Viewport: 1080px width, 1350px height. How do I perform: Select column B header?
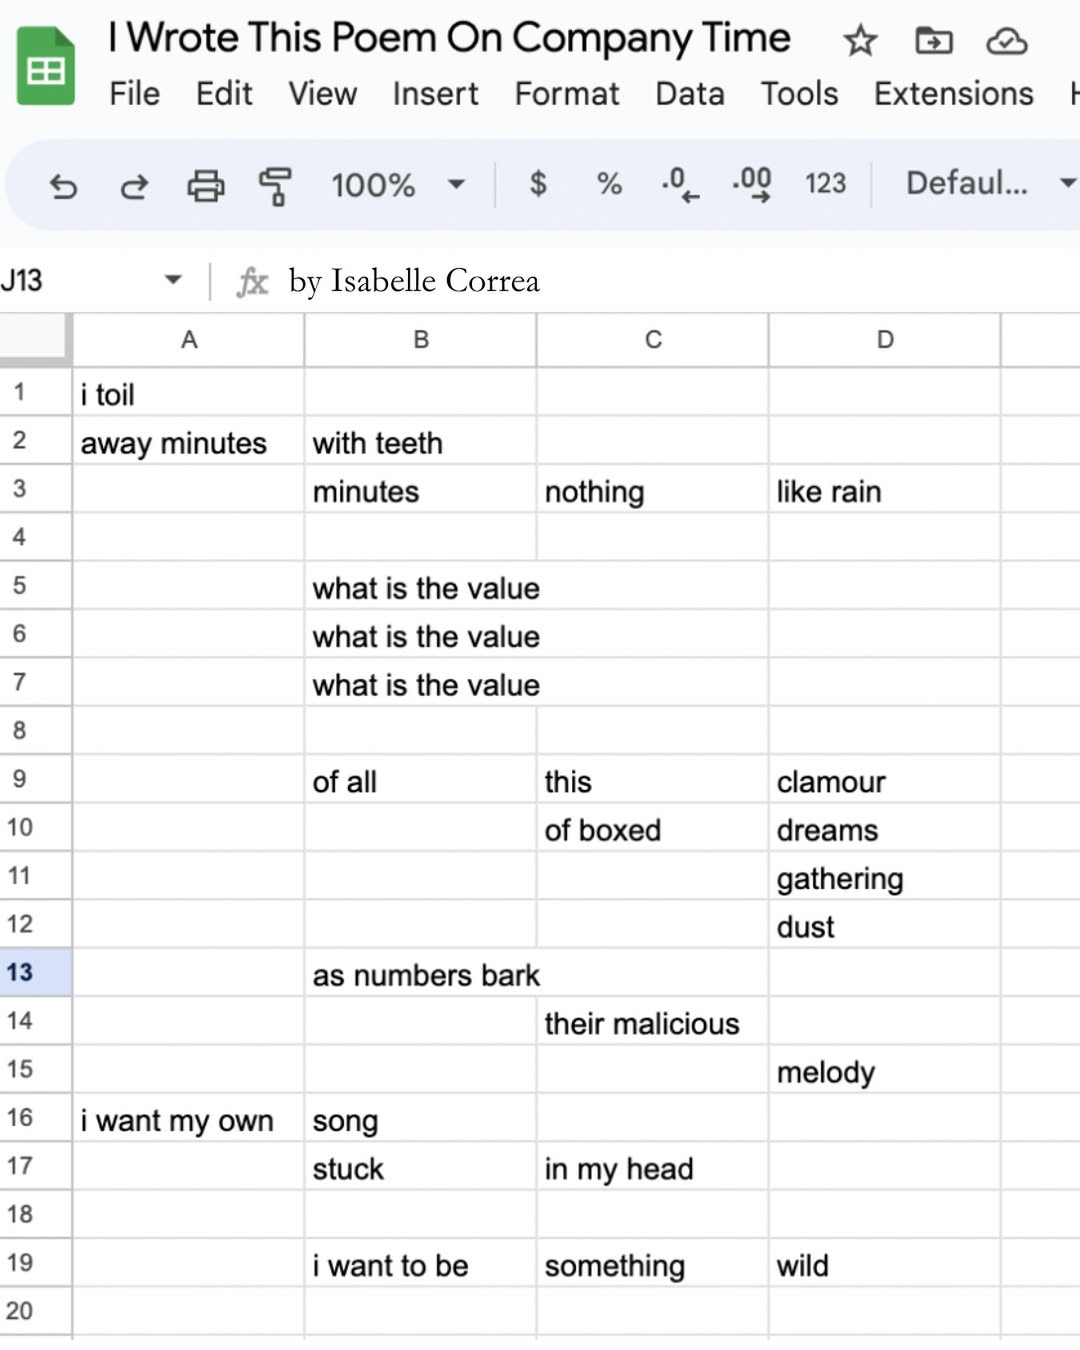[421, 340]
